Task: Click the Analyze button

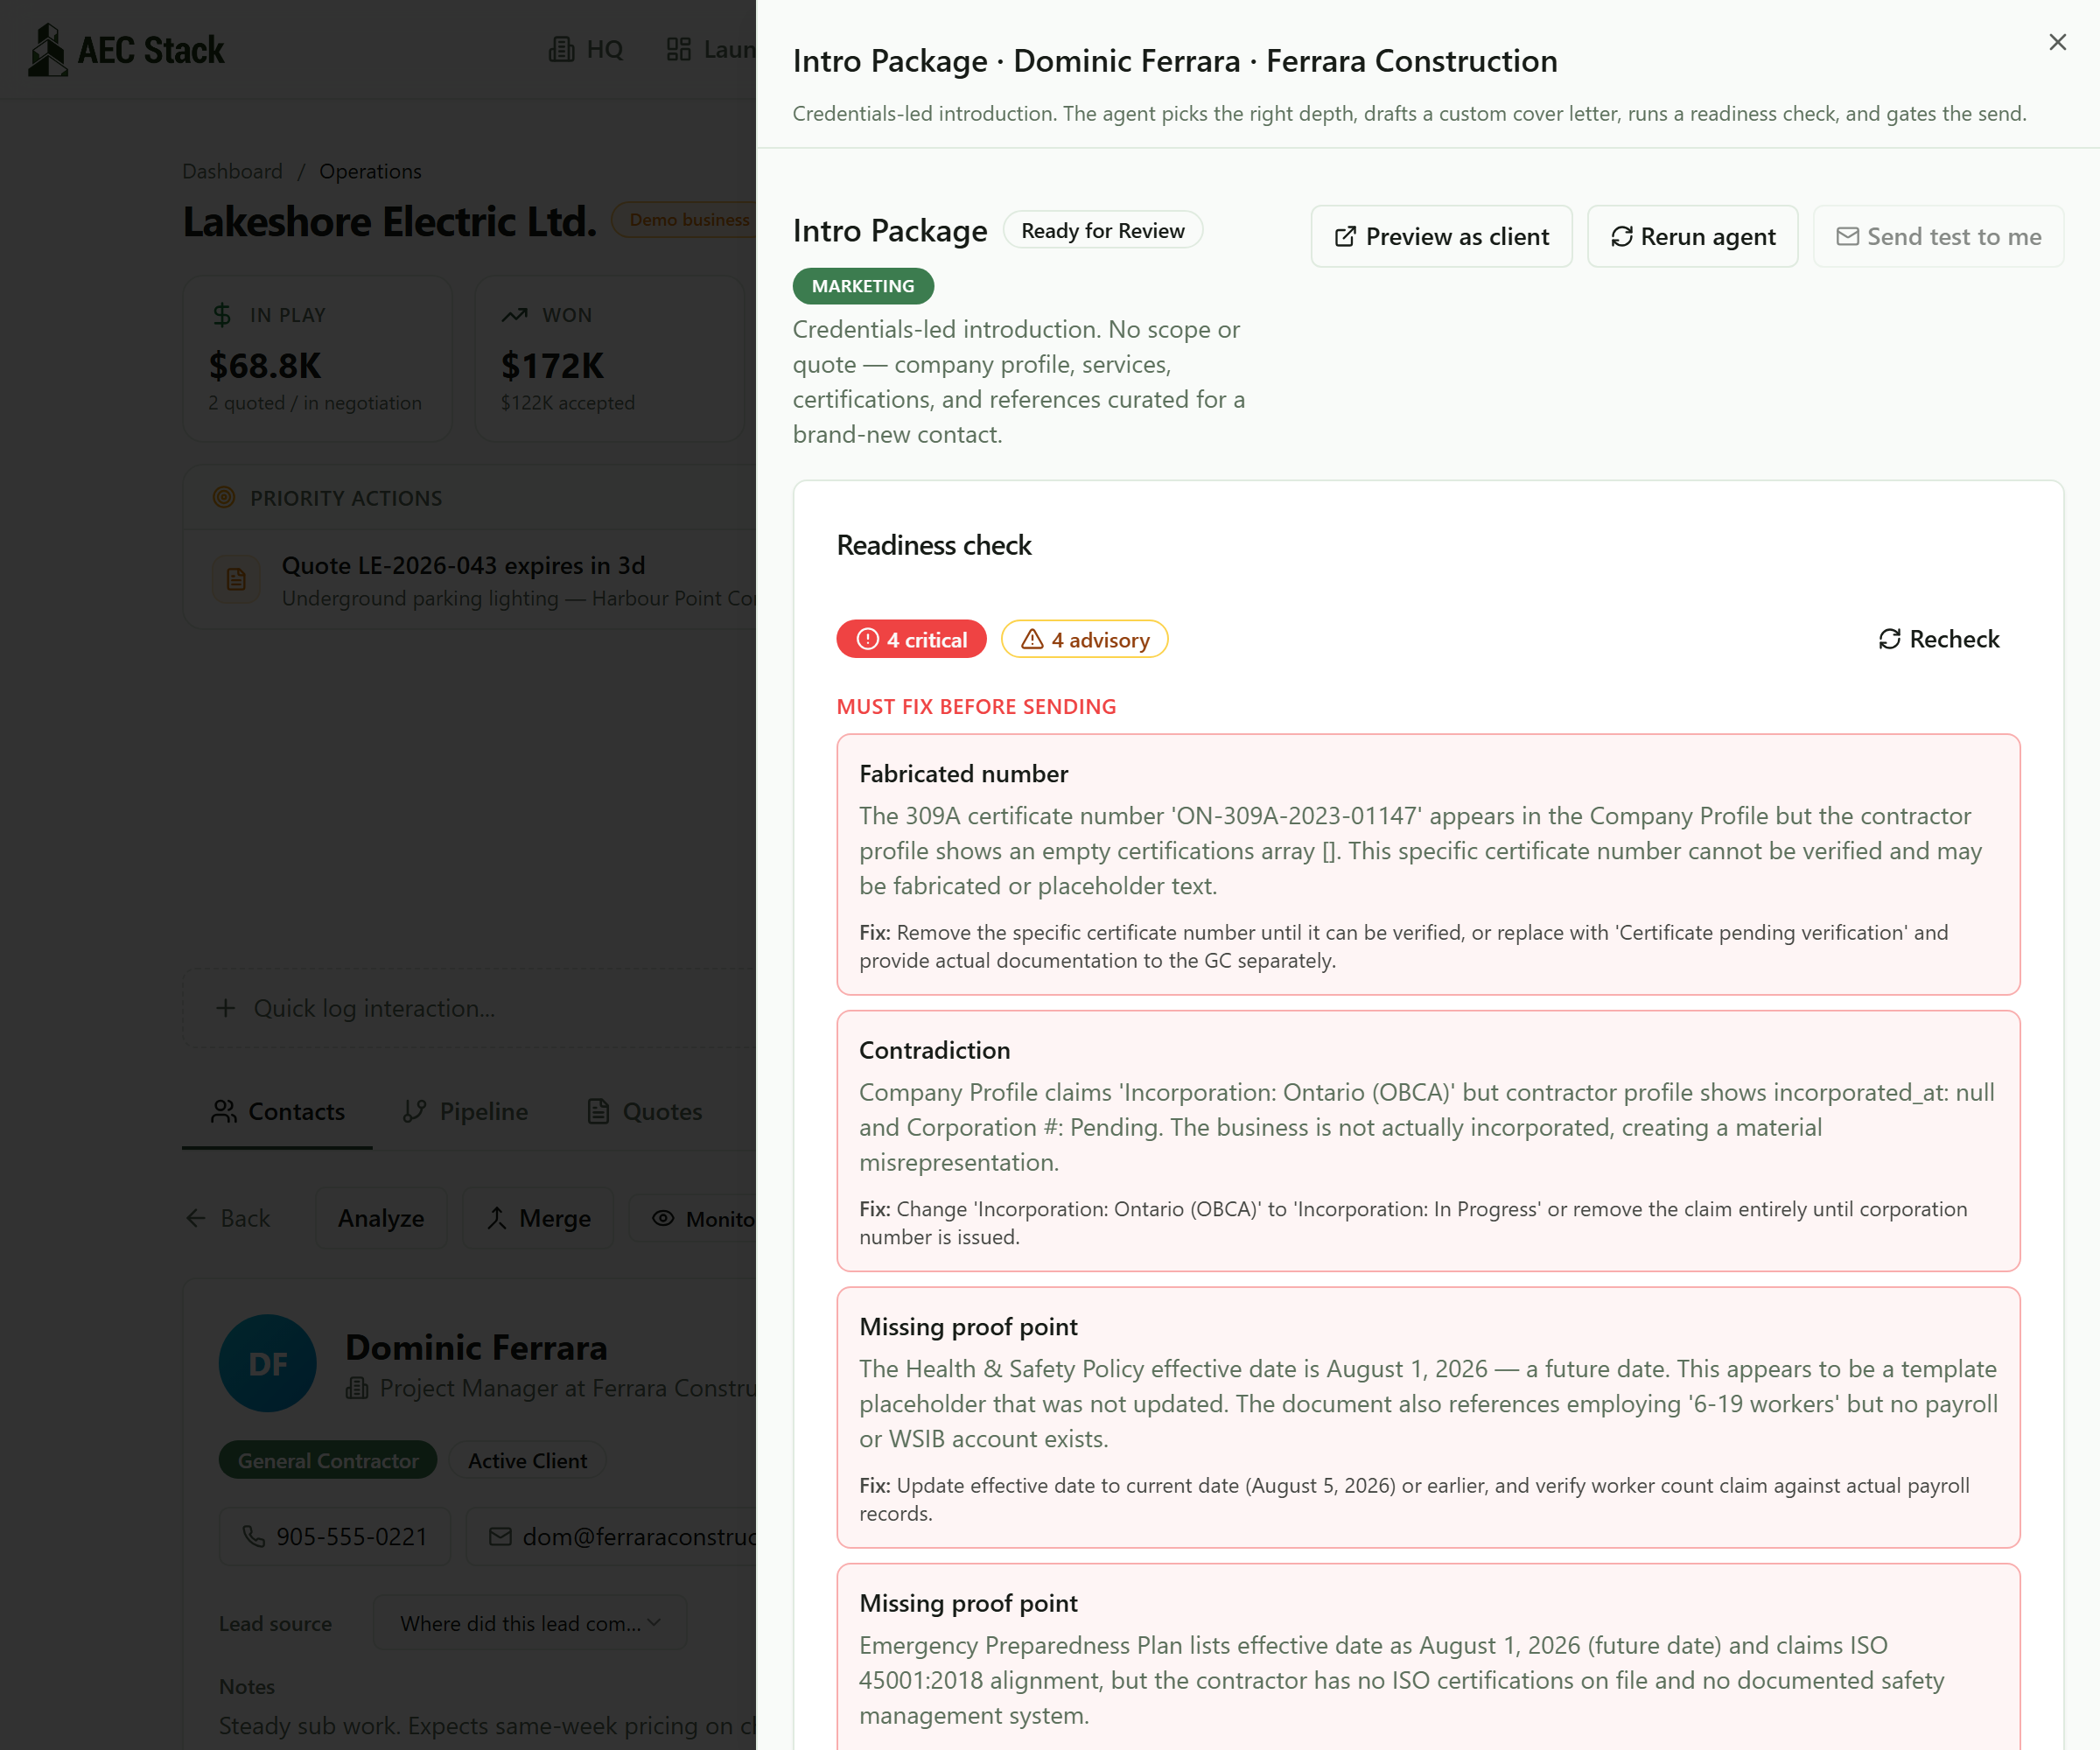Action: pos(381,1218)
